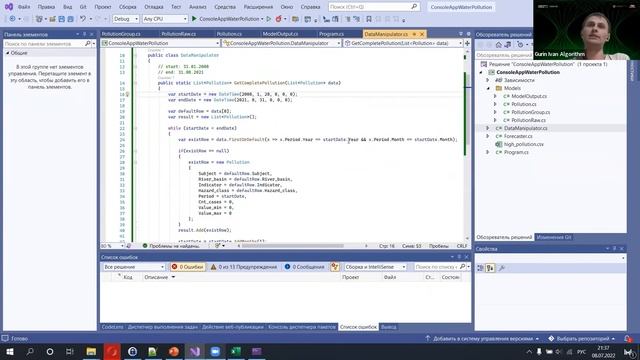Open Excel from the taskbar
The width and height of the screenshot is (640, 360).
pos(236,351)
